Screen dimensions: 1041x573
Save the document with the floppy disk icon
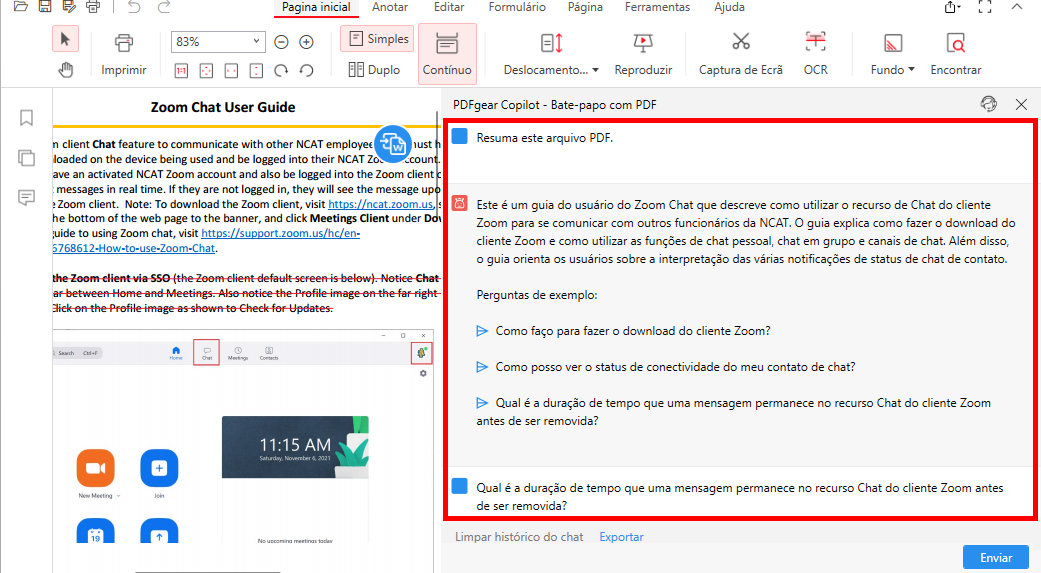point(44,7)
